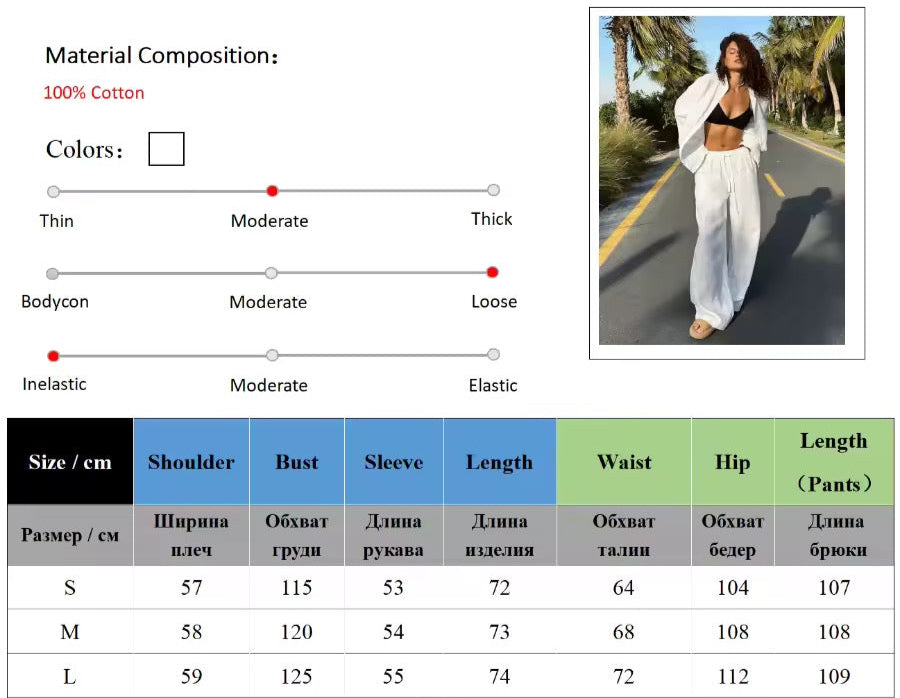Select the Loose fit red dot
Image resolution: width=900 pixels, height=698 pixels.
(x=492, y=272)
